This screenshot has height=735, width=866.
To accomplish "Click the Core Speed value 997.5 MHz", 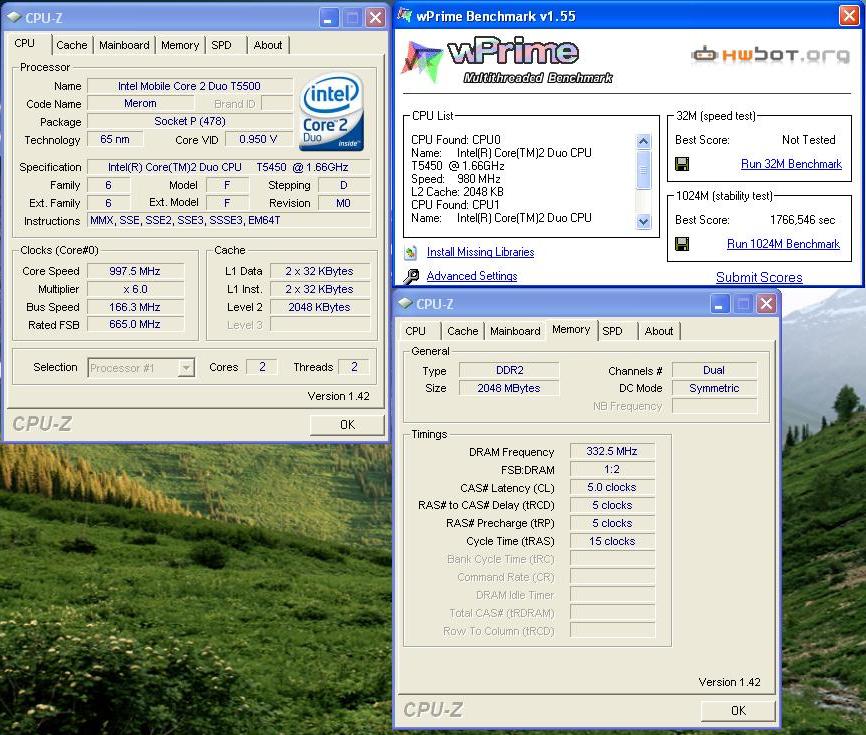I will click(x=135, y=271).
